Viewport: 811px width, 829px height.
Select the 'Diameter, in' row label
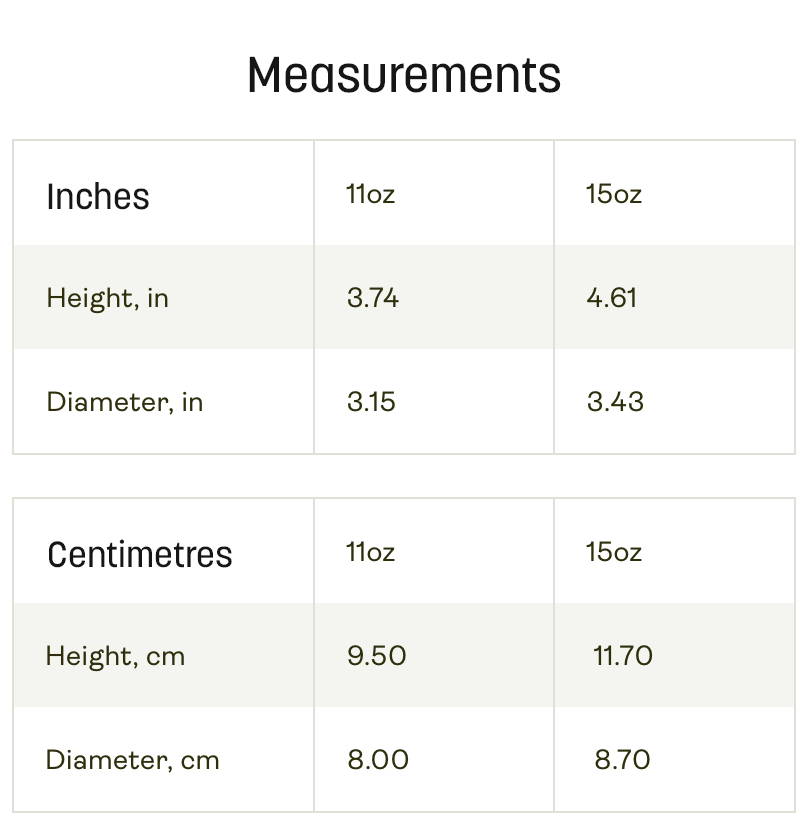pos(125,402)
